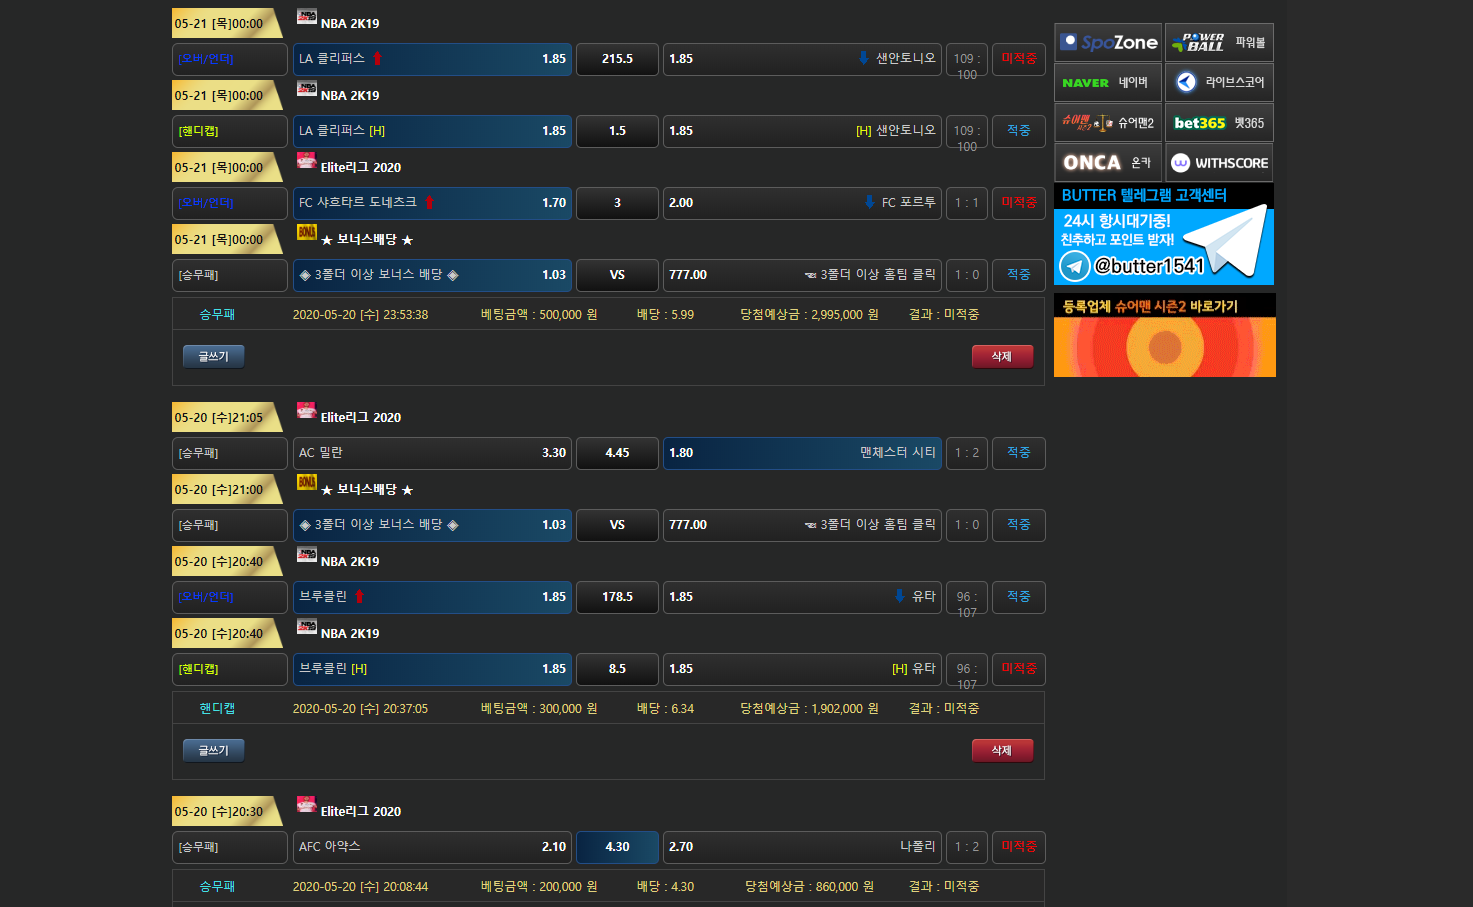This screenshot has width=1473, height=907.
Task: Click 삭제 button for the 500,000 won bet
Action: coord(1002,357)
